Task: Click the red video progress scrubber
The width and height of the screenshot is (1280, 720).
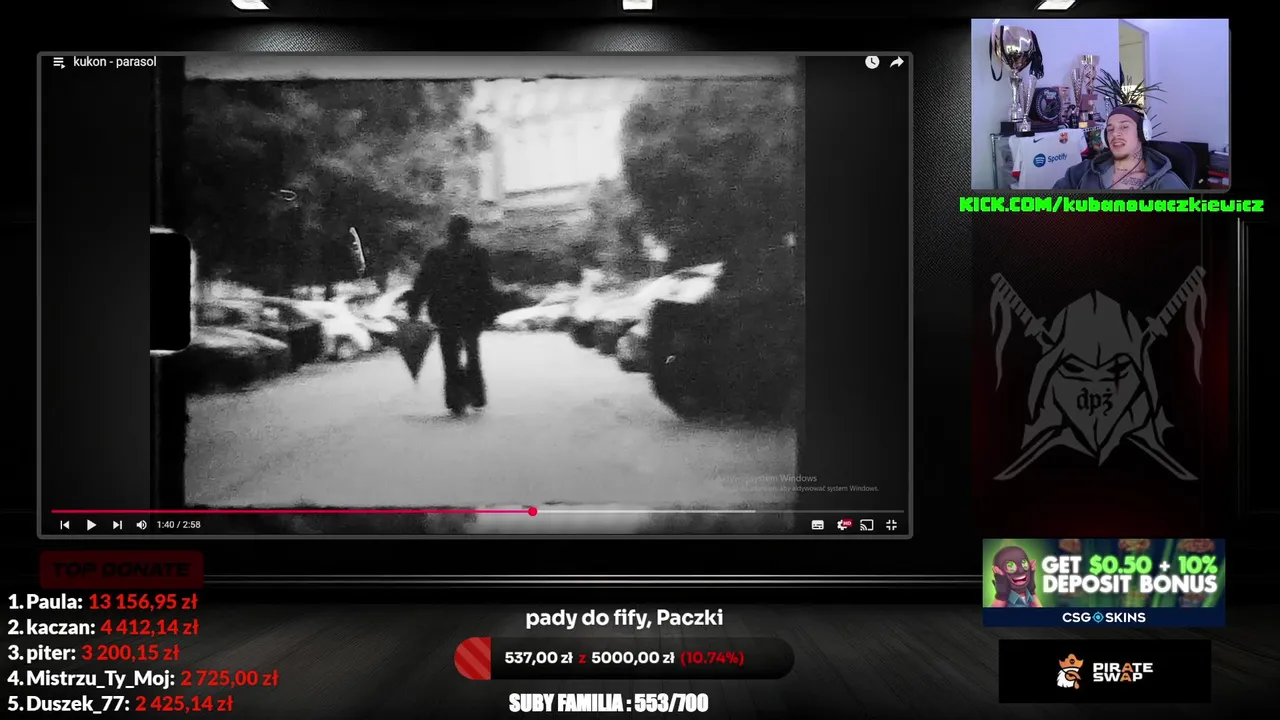Action: tap(533, 511)
